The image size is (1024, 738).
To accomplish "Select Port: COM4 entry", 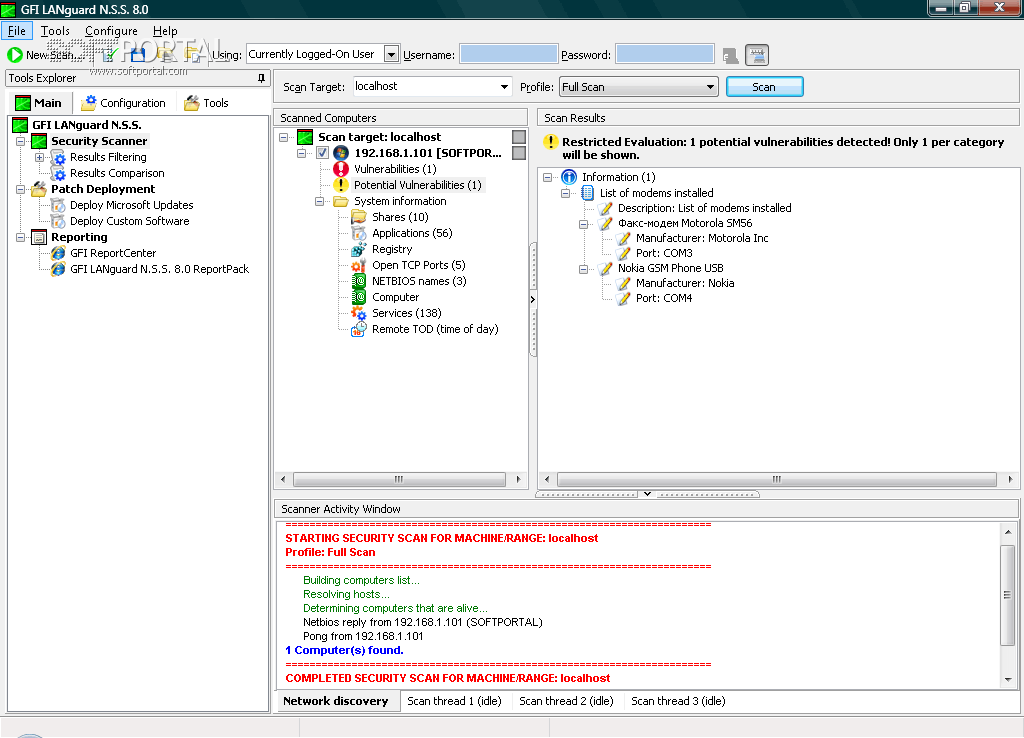I will pos(664,298).
